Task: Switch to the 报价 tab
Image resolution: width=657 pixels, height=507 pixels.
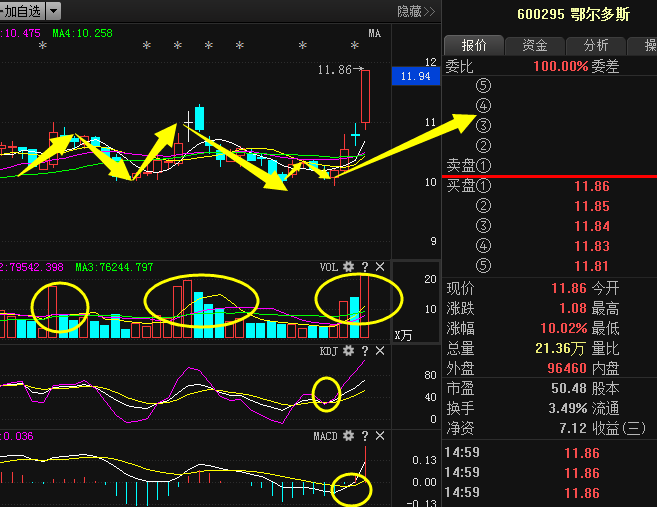Action: pos(474,45)
